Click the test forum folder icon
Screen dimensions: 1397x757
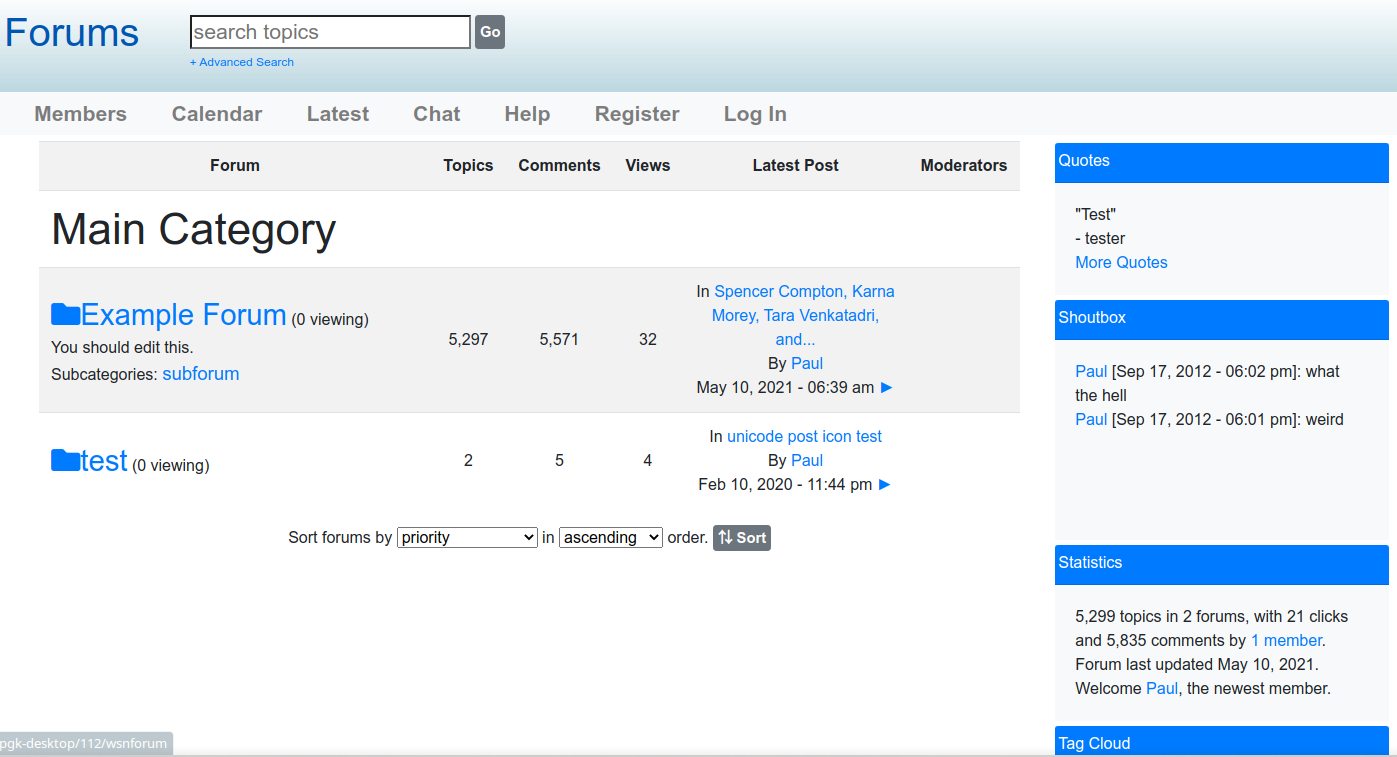(x=66, y=461)
